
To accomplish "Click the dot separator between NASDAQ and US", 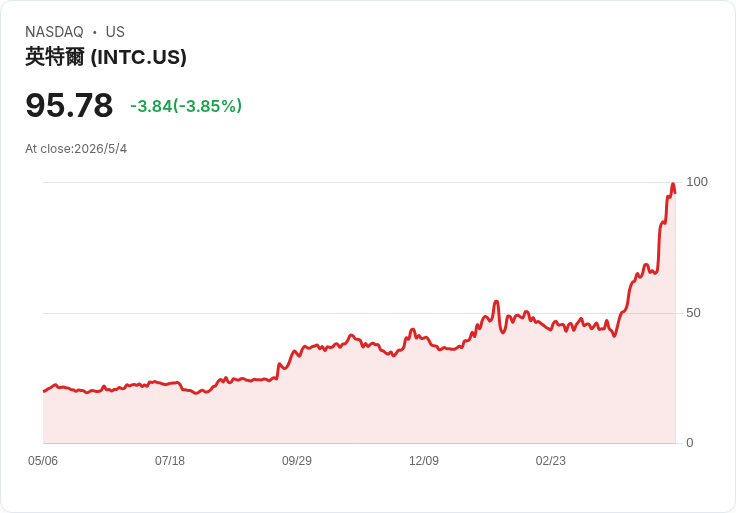I will (x=94, y=32).
